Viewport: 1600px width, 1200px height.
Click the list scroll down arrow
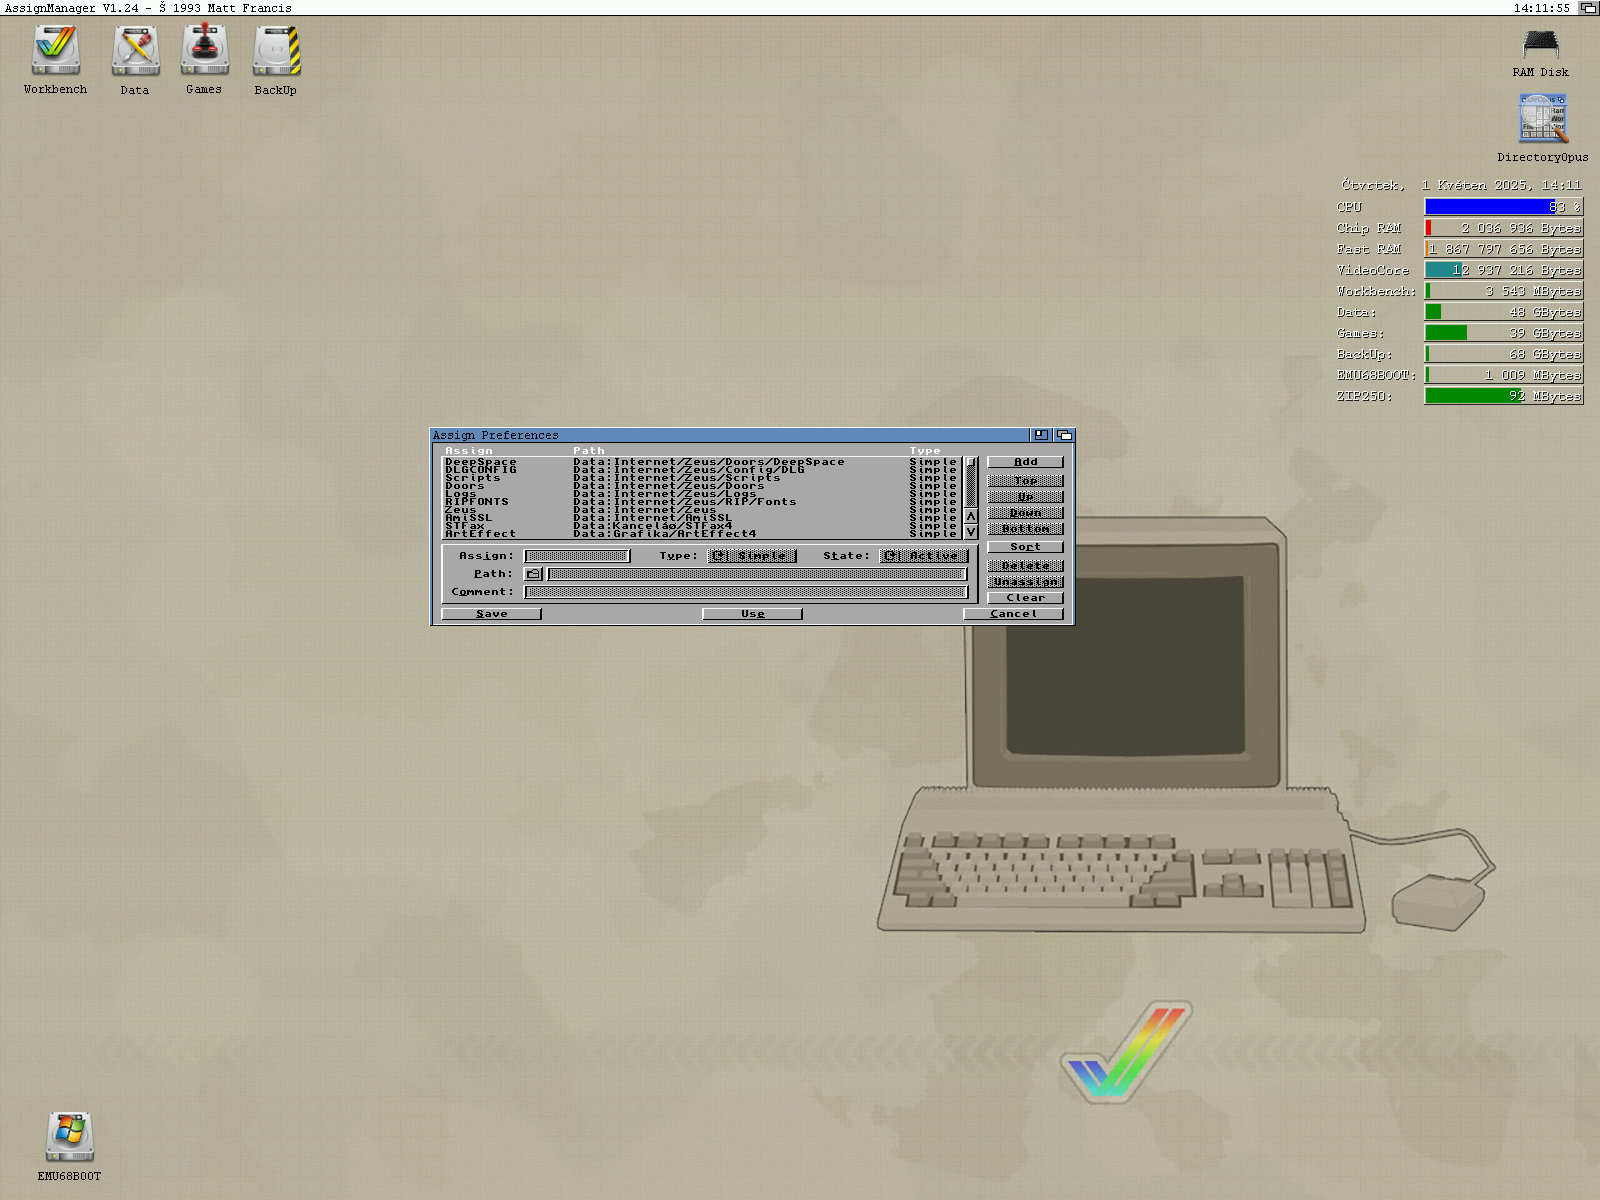pos(971,532)
